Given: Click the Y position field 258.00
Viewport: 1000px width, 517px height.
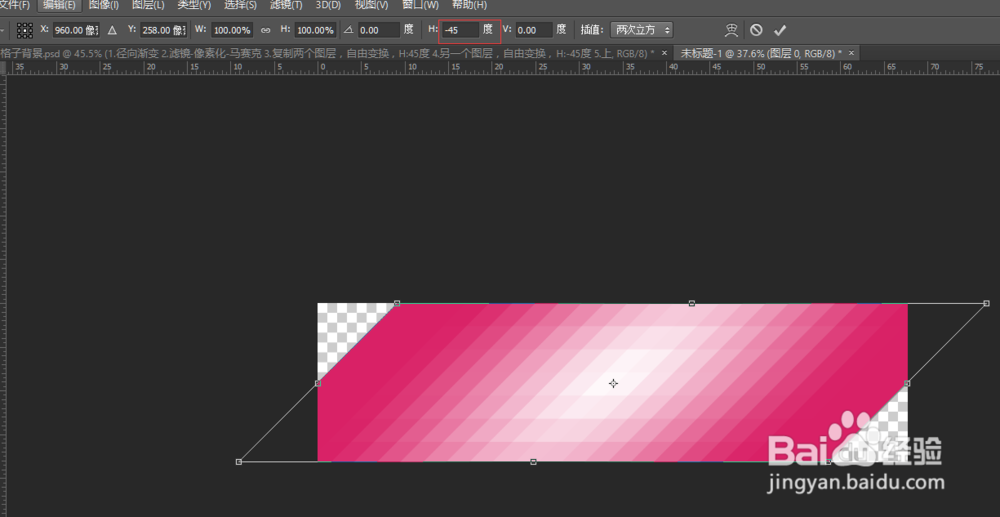Looking at the screenshot, I should point(163,30).
